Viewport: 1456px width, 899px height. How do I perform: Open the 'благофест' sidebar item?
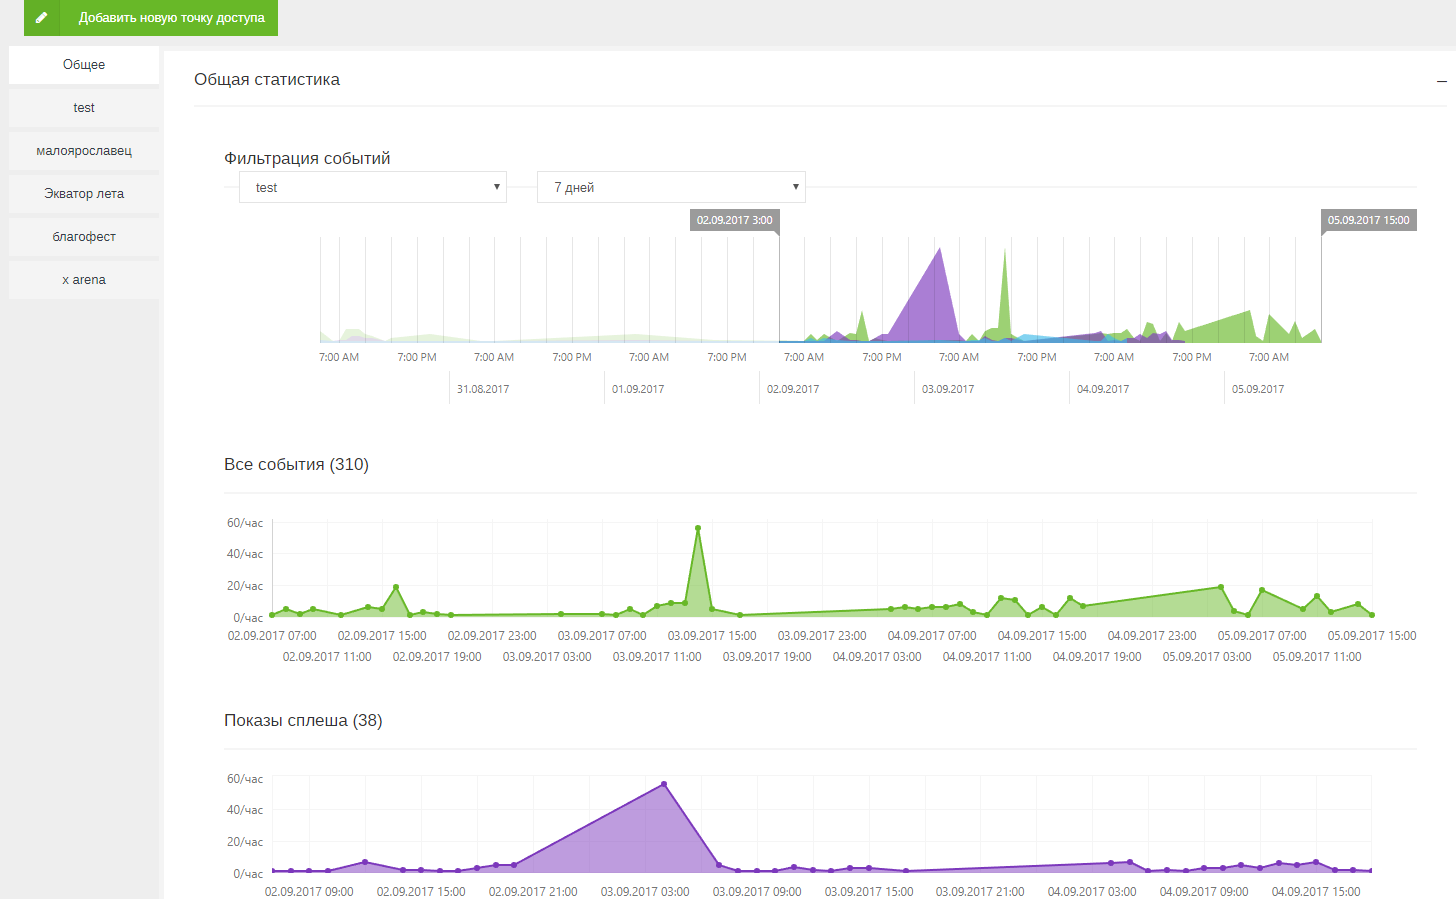click(84, 237)
